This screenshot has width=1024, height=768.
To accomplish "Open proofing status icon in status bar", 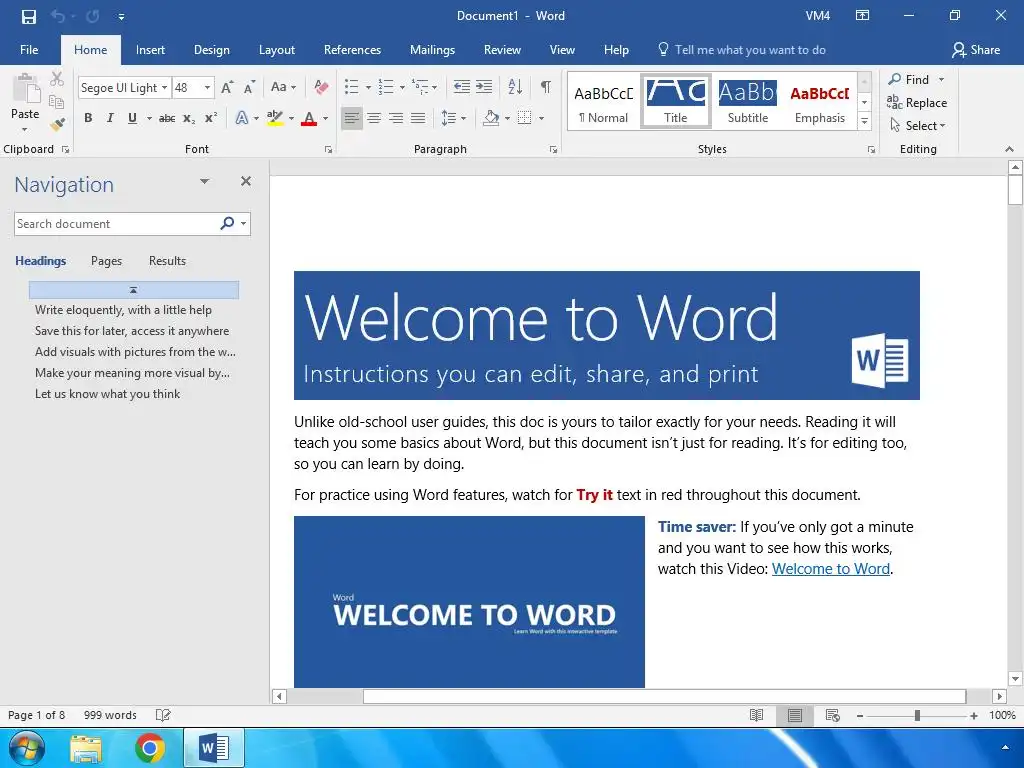I will coord(163,715).
